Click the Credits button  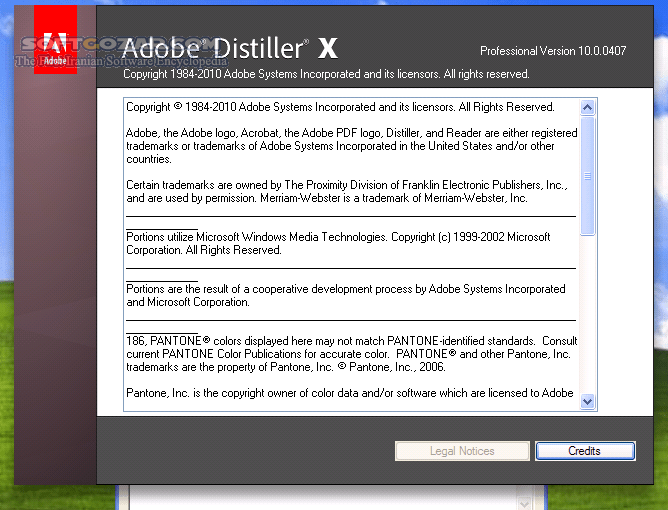pyautogui.click(x=585, y=451)
